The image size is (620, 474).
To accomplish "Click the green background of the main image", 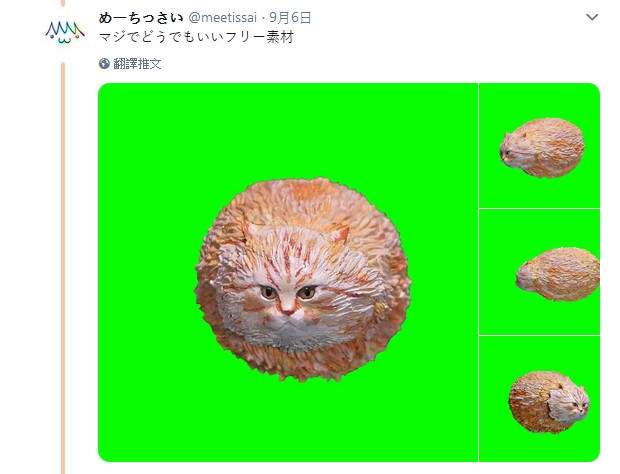I will 150,158.
